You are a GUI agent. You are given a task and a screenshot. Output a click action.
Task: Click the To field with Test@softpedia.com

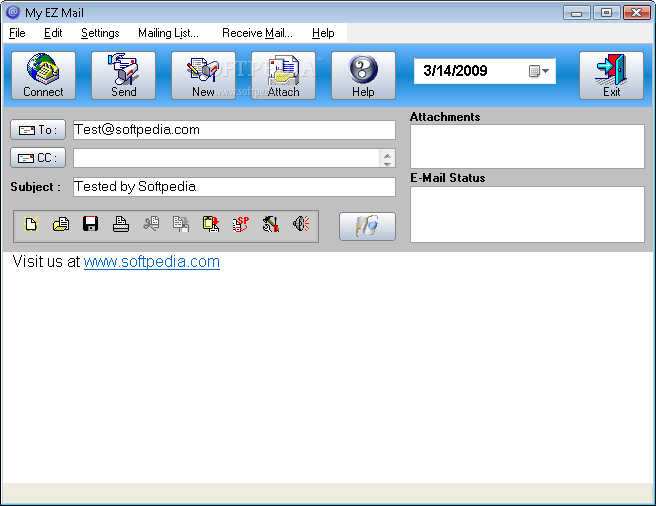pos(234,130)
